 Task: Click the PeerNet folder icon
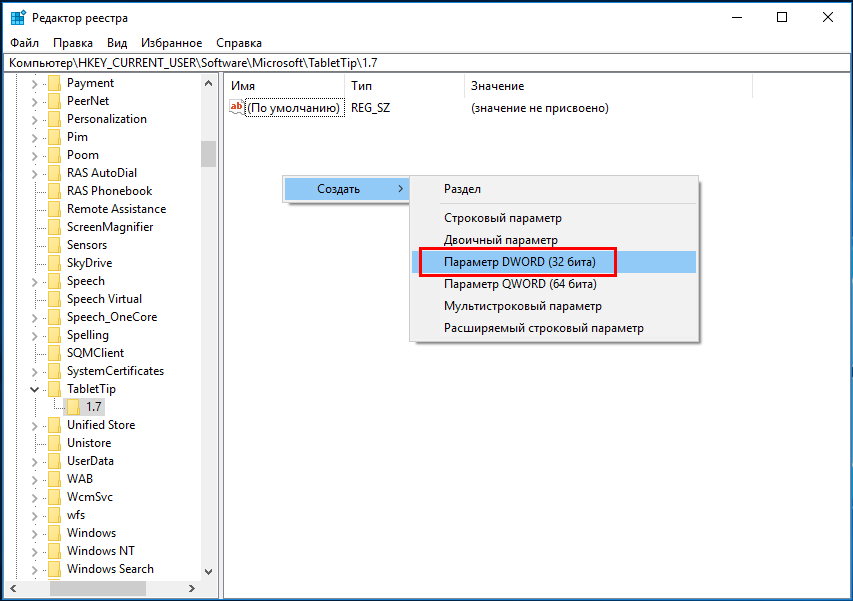[54, 101]
